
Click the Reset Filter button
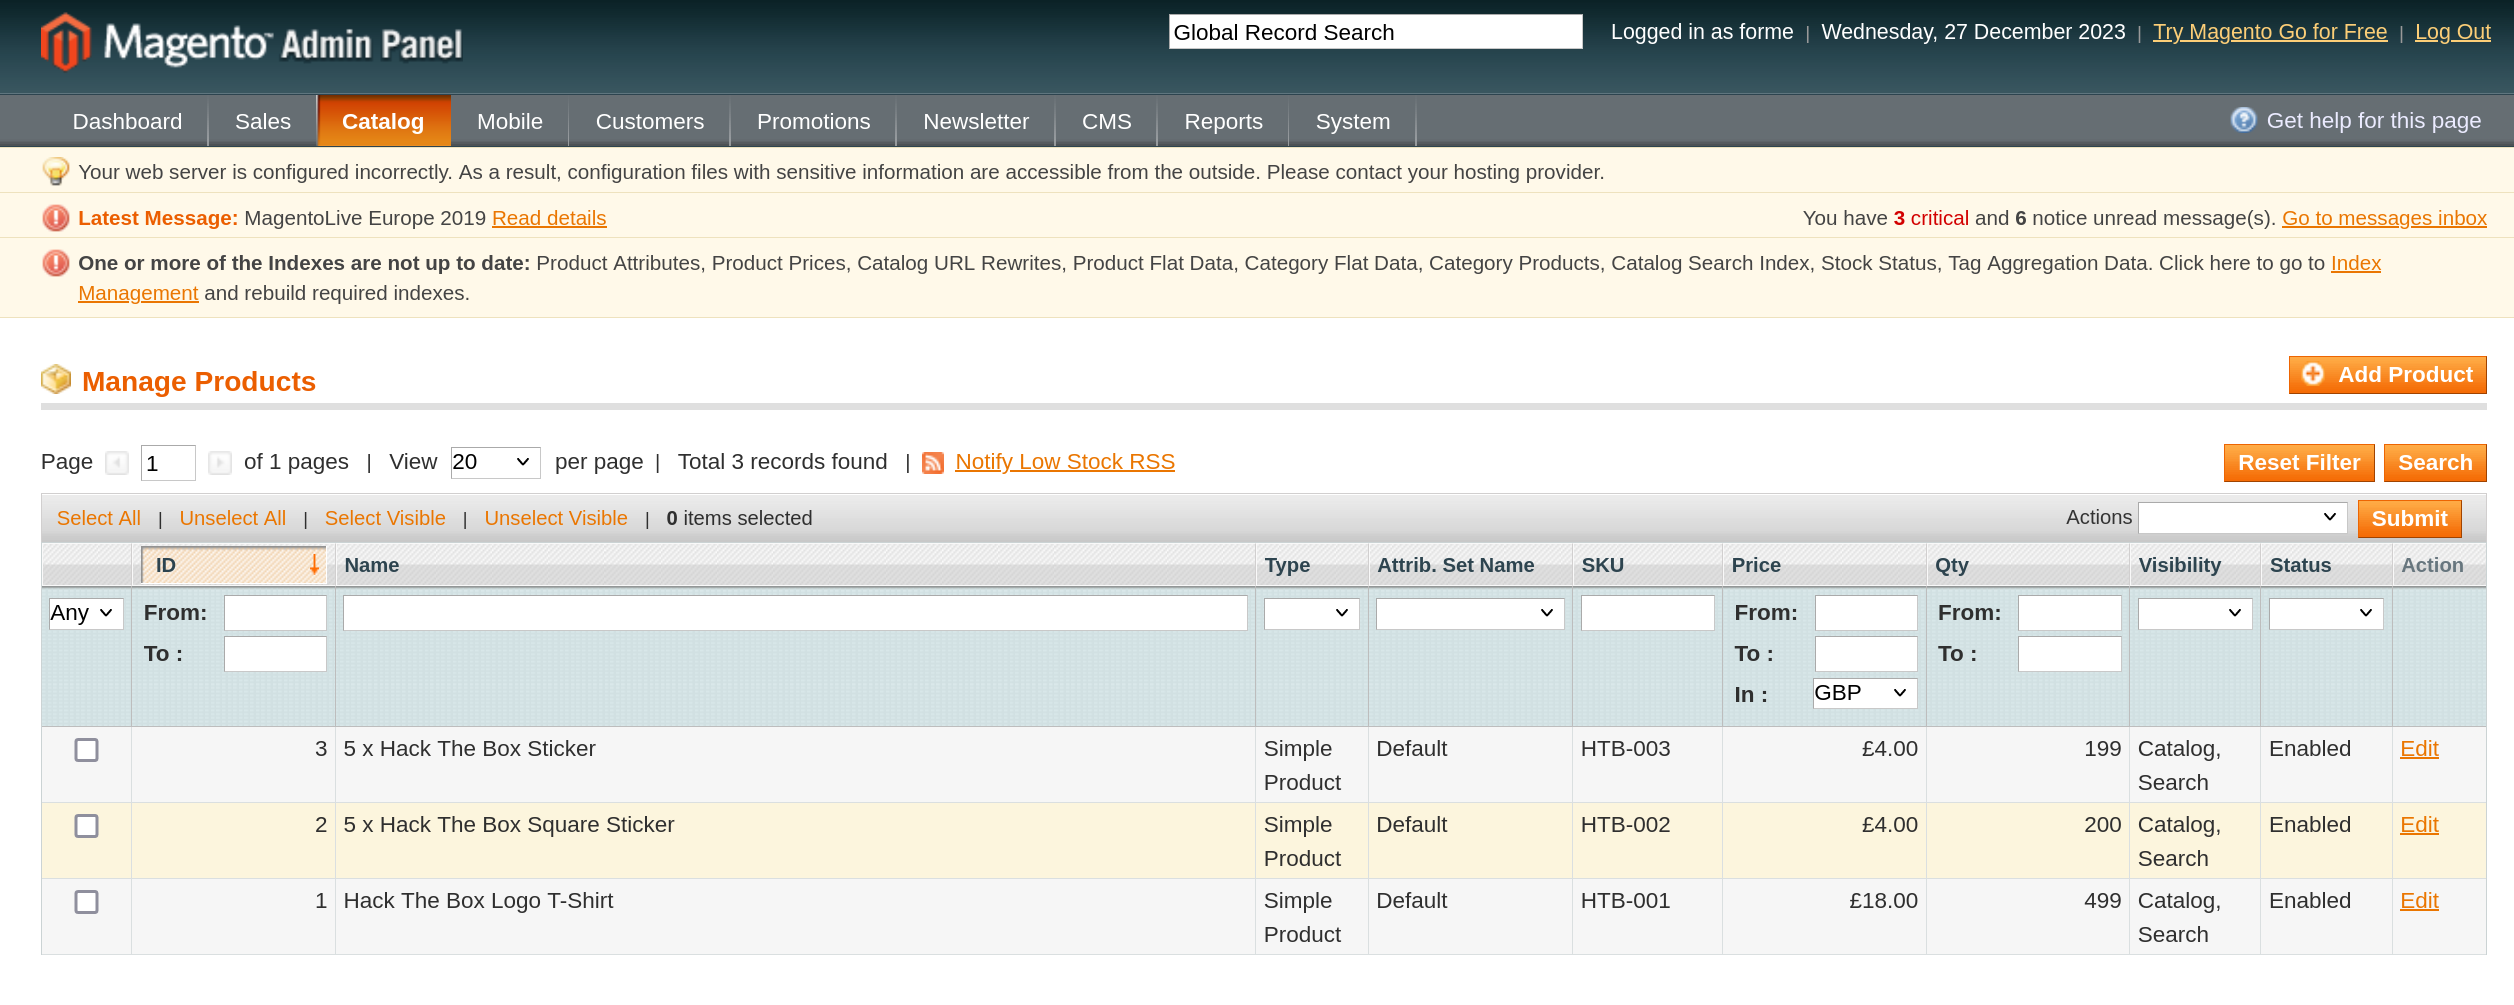coord(2299,463)
